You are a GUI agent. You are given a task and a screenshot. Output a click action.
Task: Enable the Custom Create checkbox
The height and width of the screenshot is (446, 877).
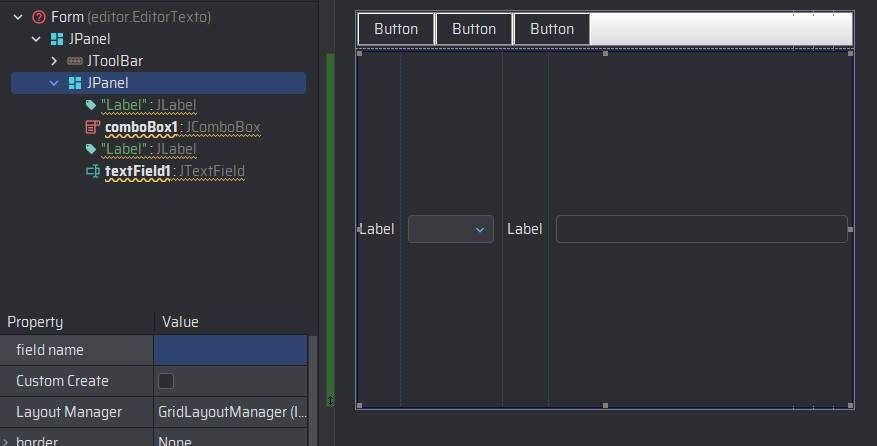(x=166, y=381)
